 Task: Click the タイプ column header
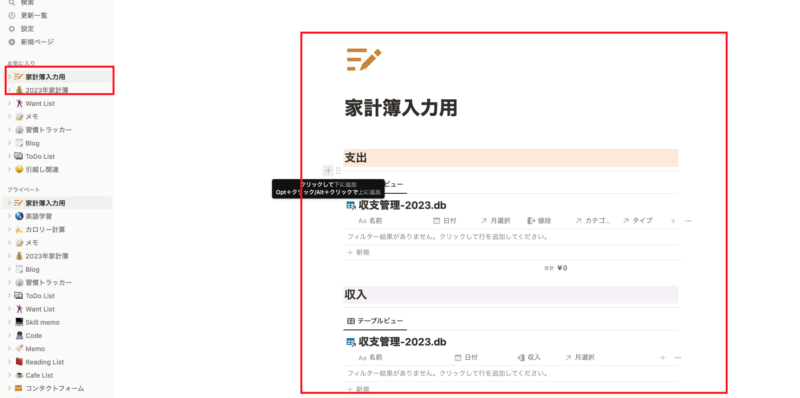(x=637, y=221)
